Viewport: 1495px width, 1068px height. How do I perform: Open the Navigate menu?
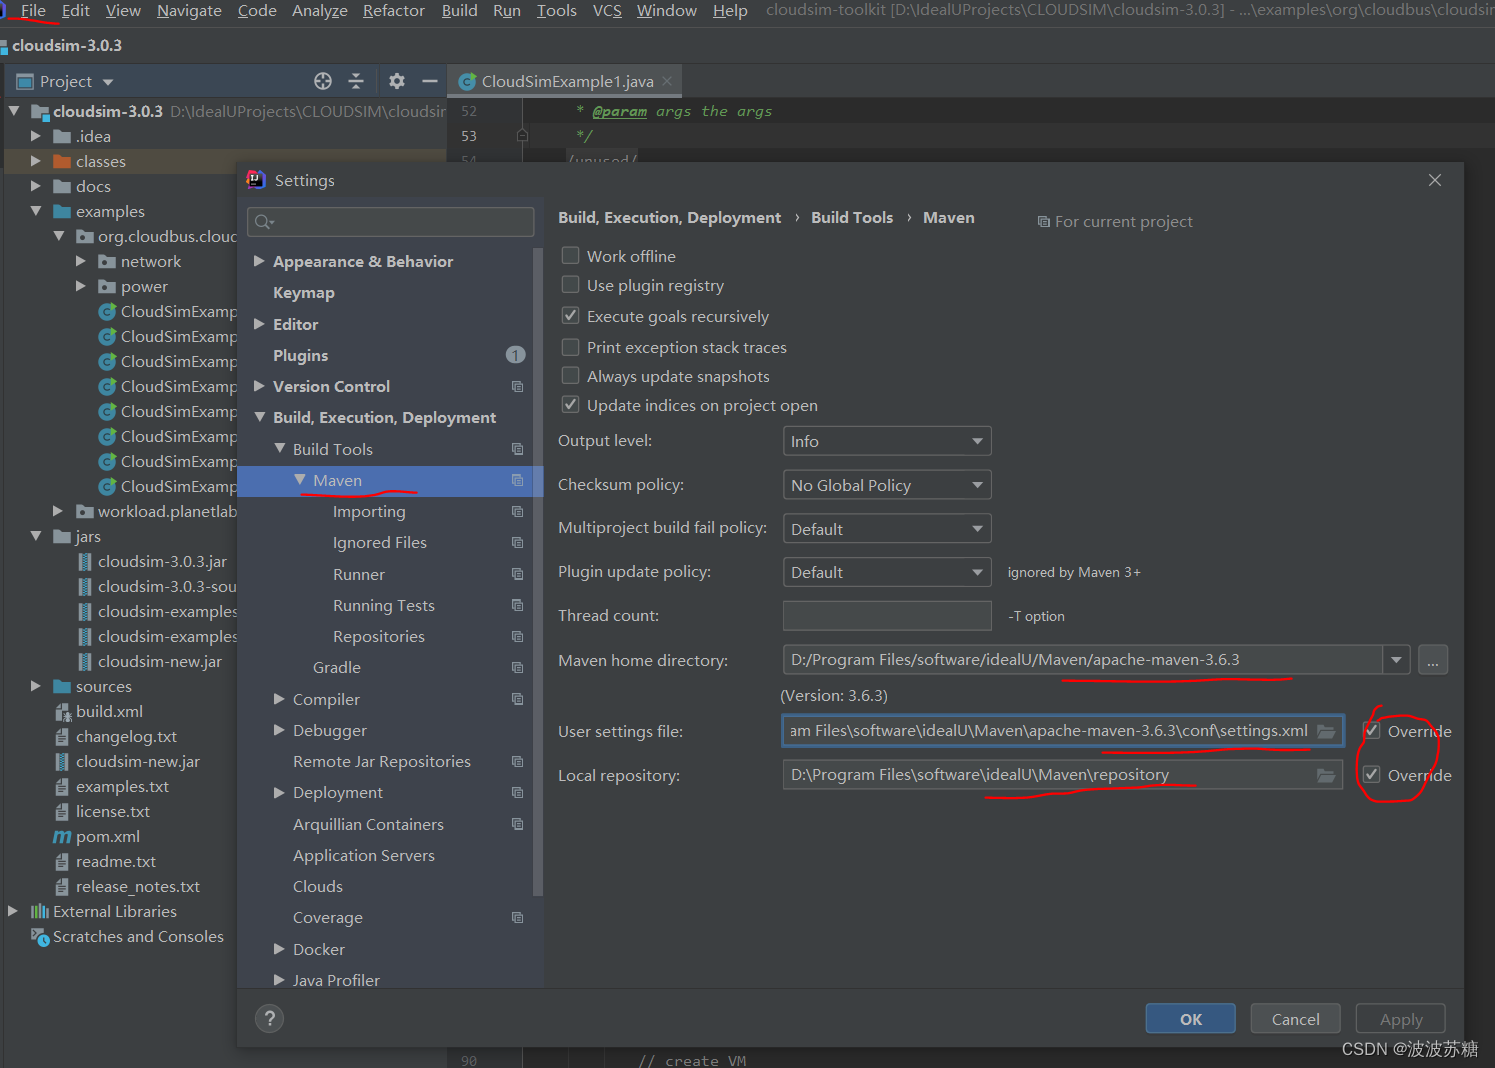pyautogui.click(x=189, y=10)
